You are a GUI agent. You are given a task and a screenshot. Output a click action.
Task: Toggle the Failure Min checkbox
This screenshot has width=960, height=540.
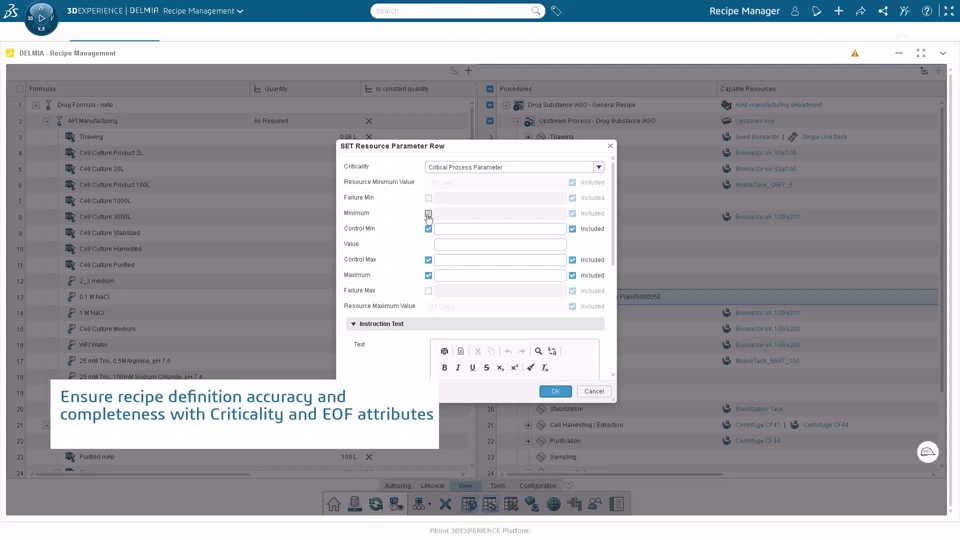pos(429,198)
